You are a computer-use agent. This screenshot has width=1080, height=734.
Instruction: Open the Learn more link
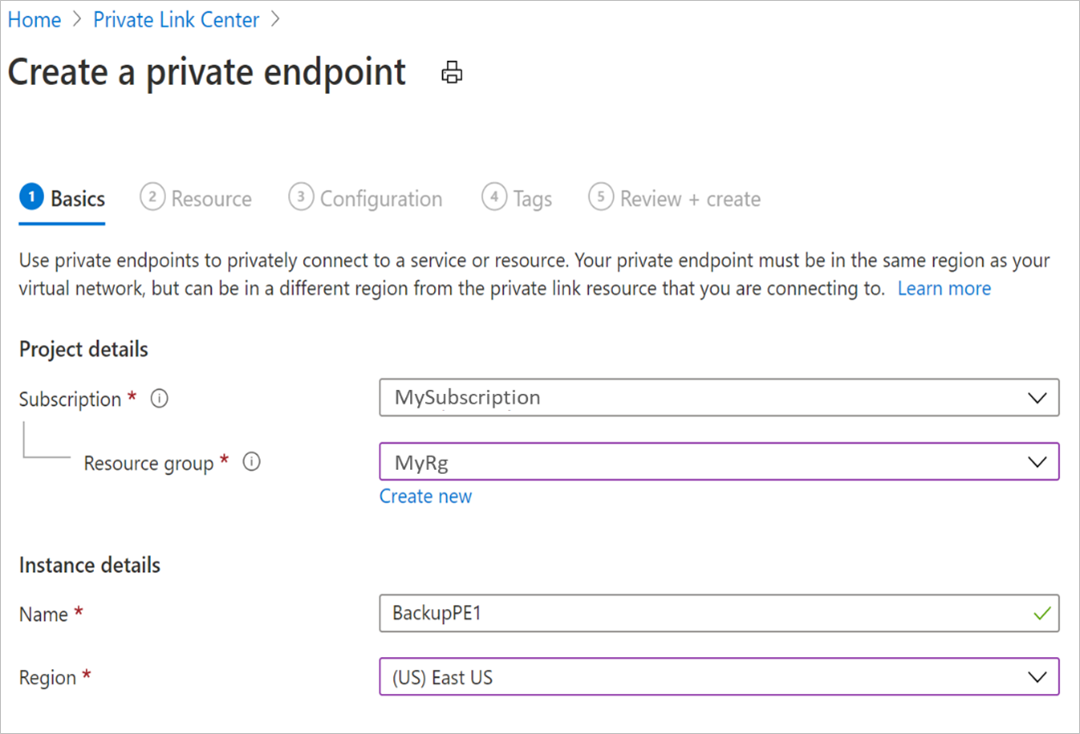[944, 289]
